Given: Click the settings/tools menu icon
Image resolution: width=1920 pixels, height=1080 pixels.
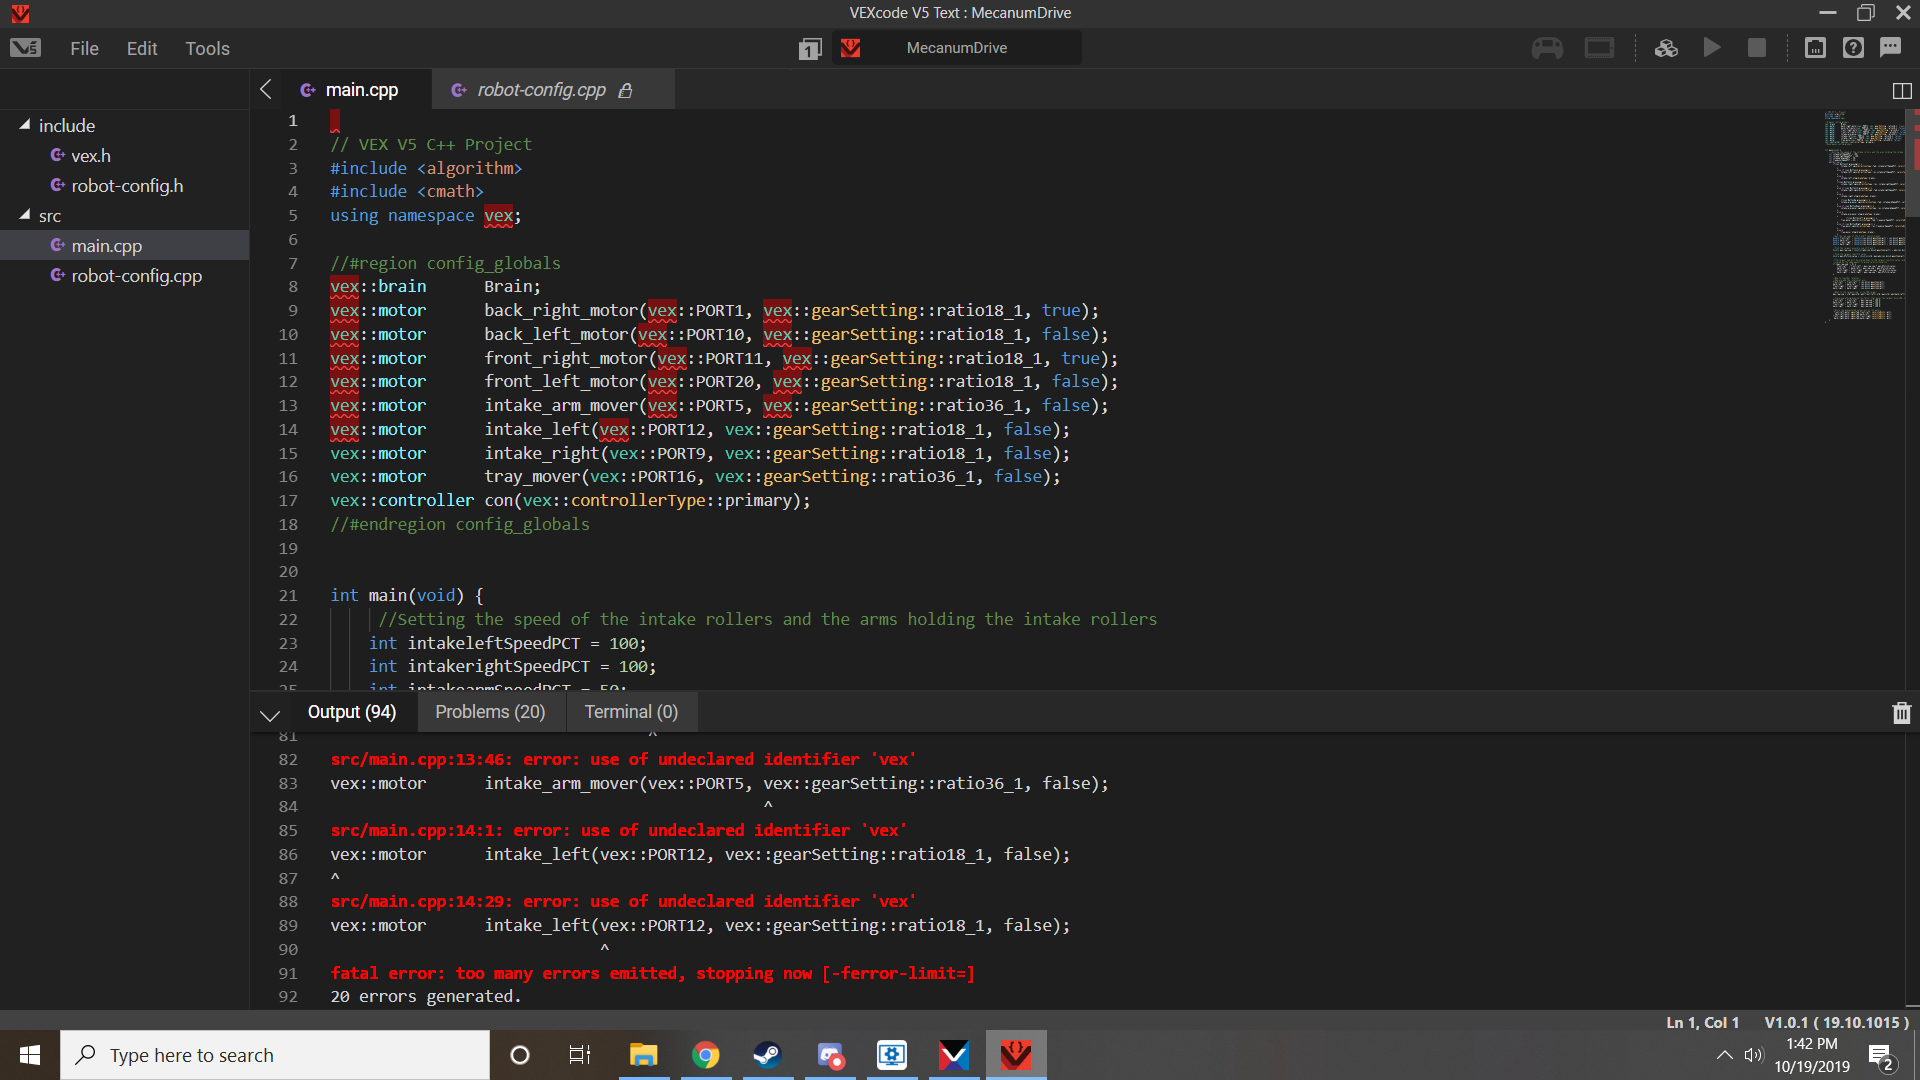Looking at the screenshot, I should [x=207, y=49].
